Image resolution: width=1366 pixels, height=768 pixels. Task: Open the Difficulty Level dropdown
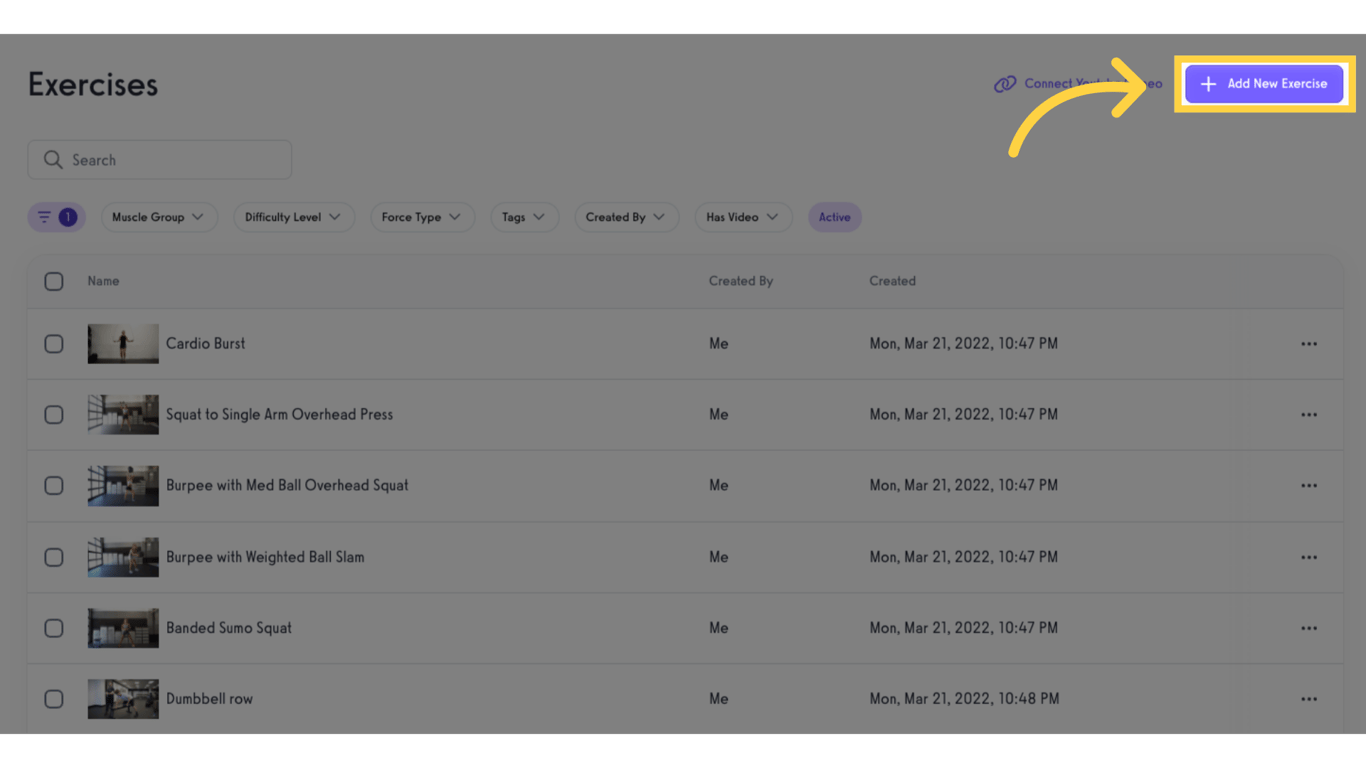(294, 217)
